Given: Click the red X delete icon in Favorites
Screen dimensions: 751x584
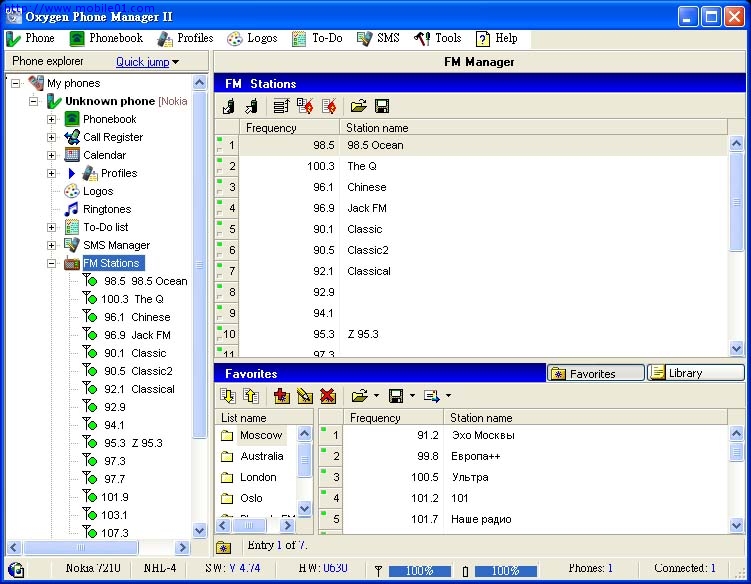Looking at the screenshot, I should (328, 396).
